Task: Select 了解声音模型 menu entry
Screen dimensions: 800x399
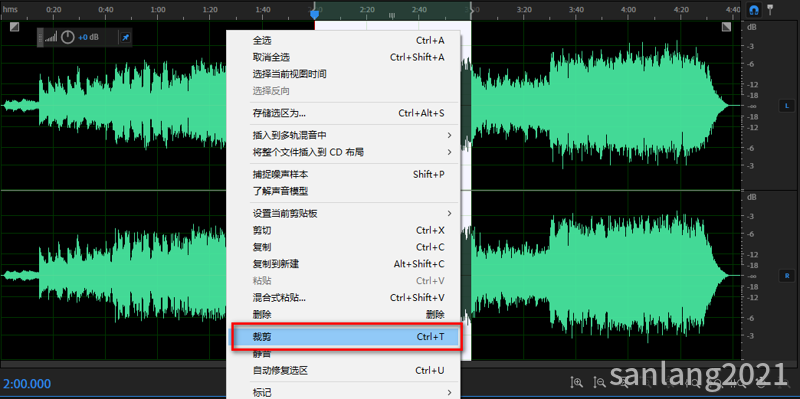Action: [343, 191]
